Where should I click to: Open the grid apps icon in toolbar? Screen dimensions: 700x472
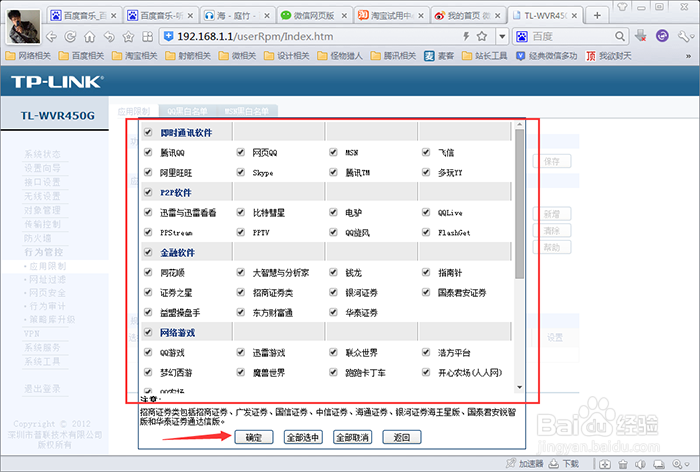click(147, 37)
